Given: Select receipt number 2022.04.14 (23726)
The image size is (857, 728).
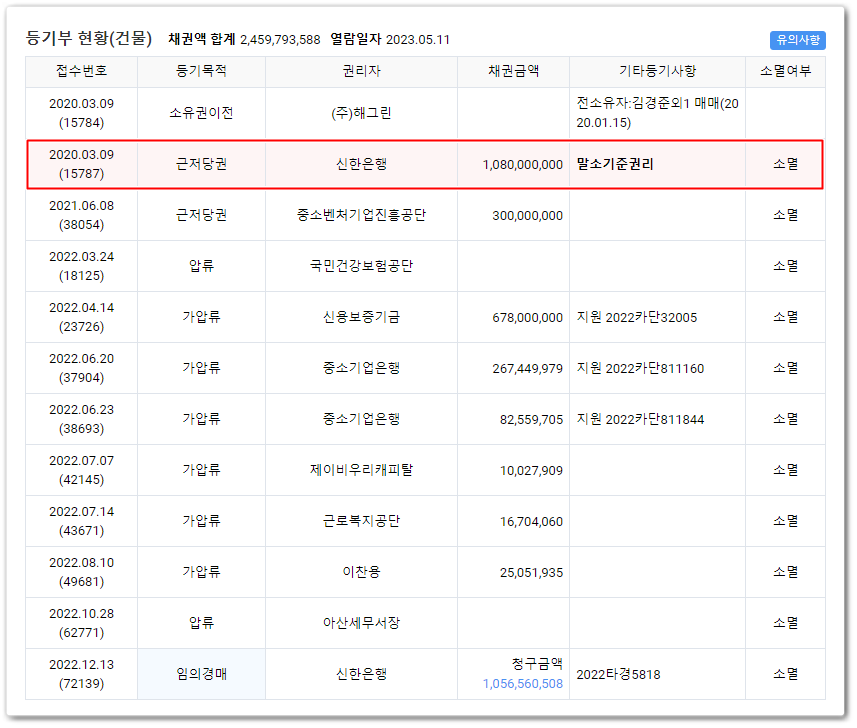Looking at the screenshot, I should point(81,316).
